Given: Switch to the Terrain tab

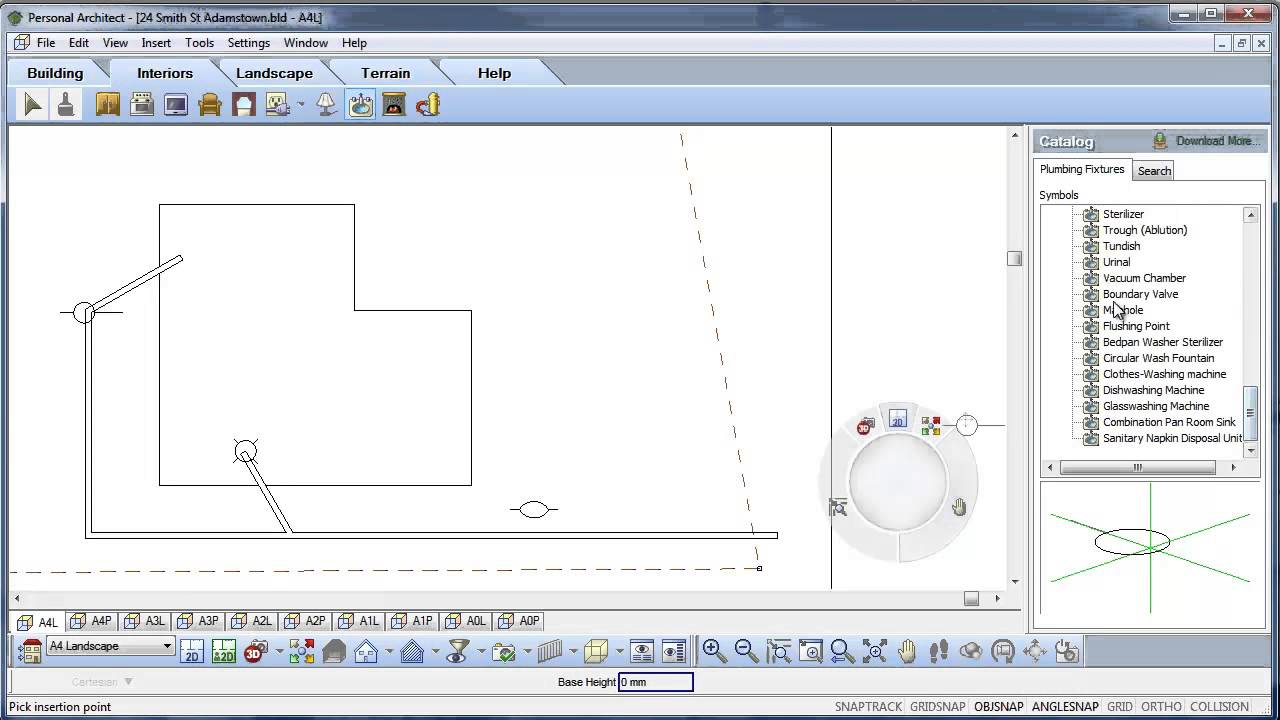Looking at the screenshot, I should pyautogui.click(x=386, y=73).
